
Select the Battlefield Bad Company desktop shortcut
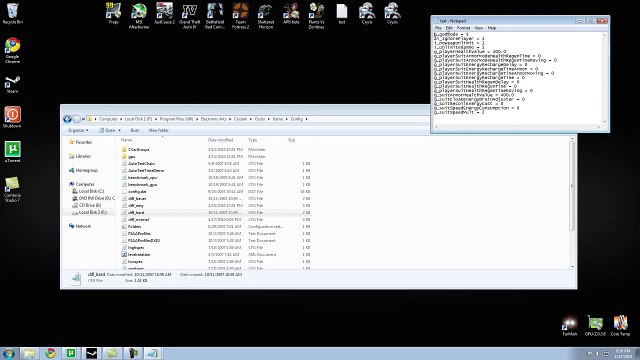tap(215, 16)
